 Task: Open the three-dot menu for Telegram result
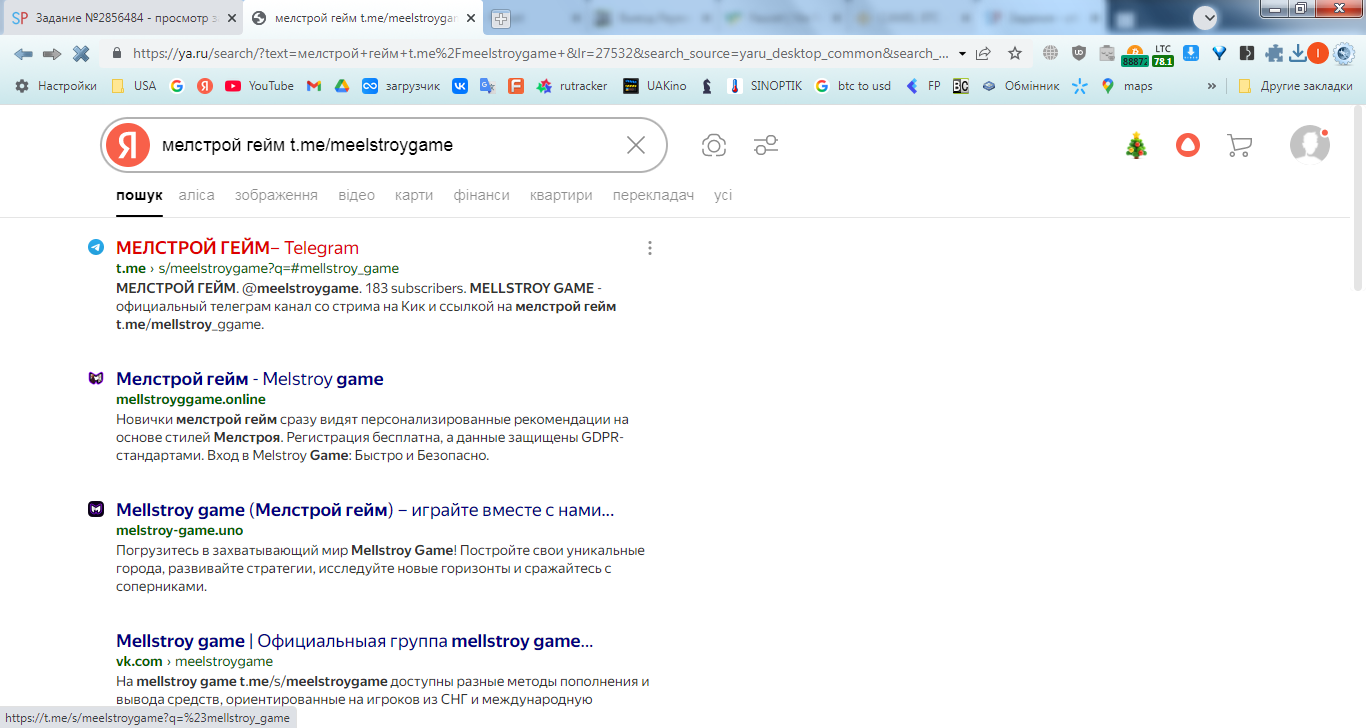tap(650, 248)
